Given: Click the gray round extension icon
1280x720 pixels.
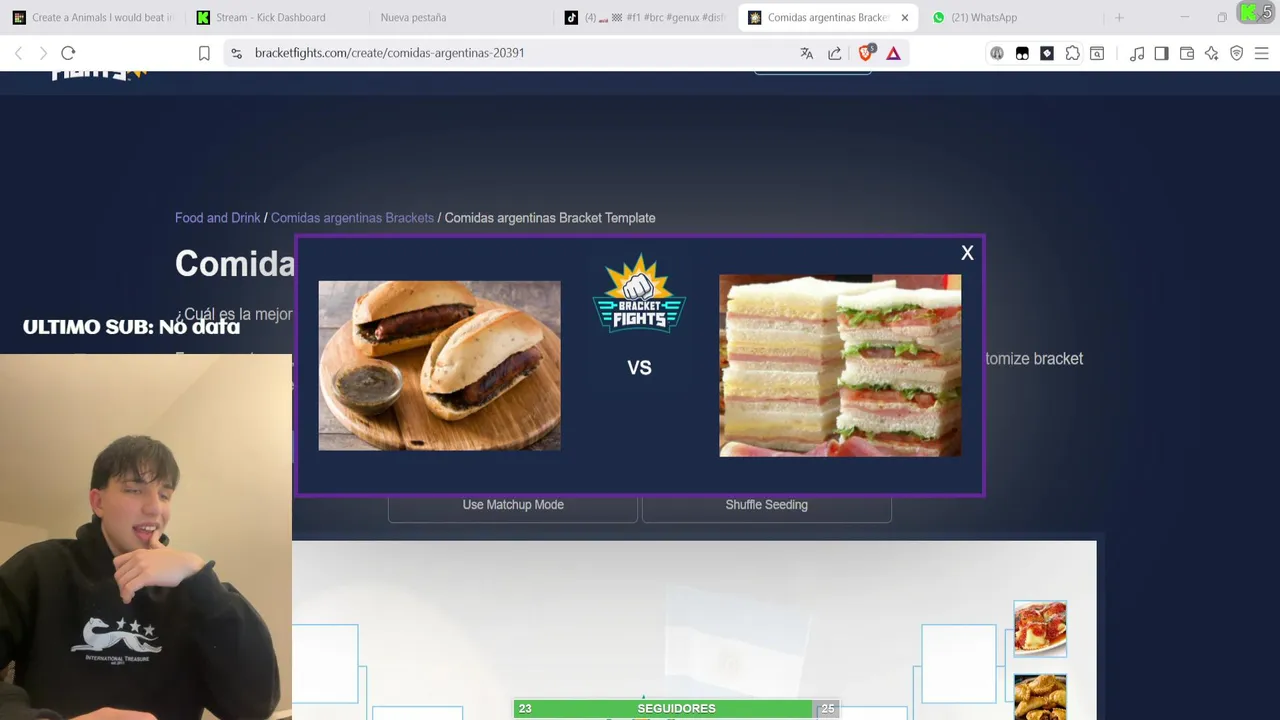Looking at the screenshot, I should click(x=997, y=53).
